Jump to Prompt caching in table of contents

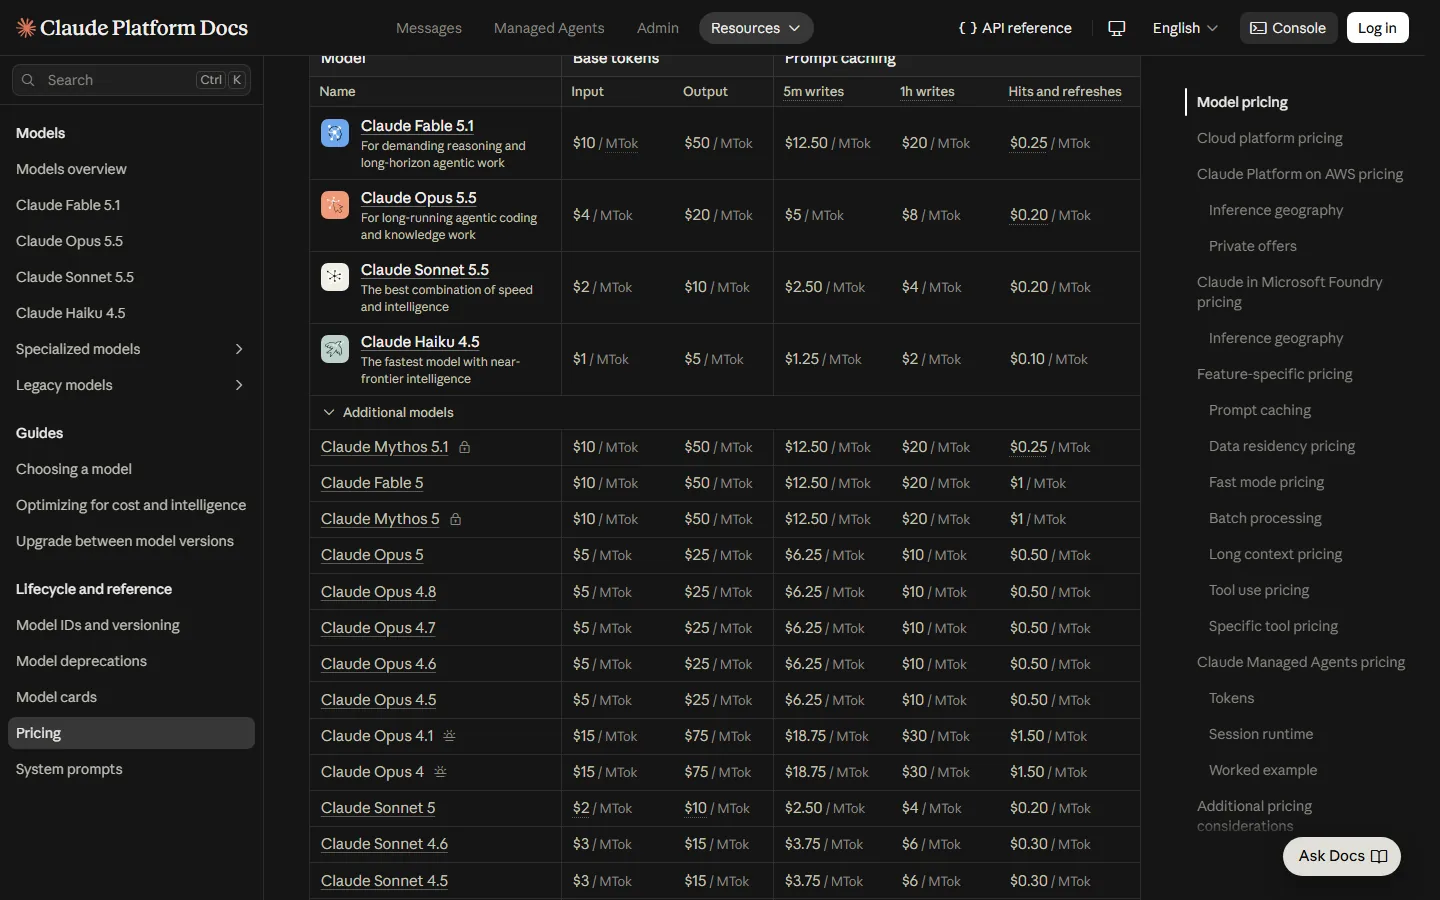1260,410
